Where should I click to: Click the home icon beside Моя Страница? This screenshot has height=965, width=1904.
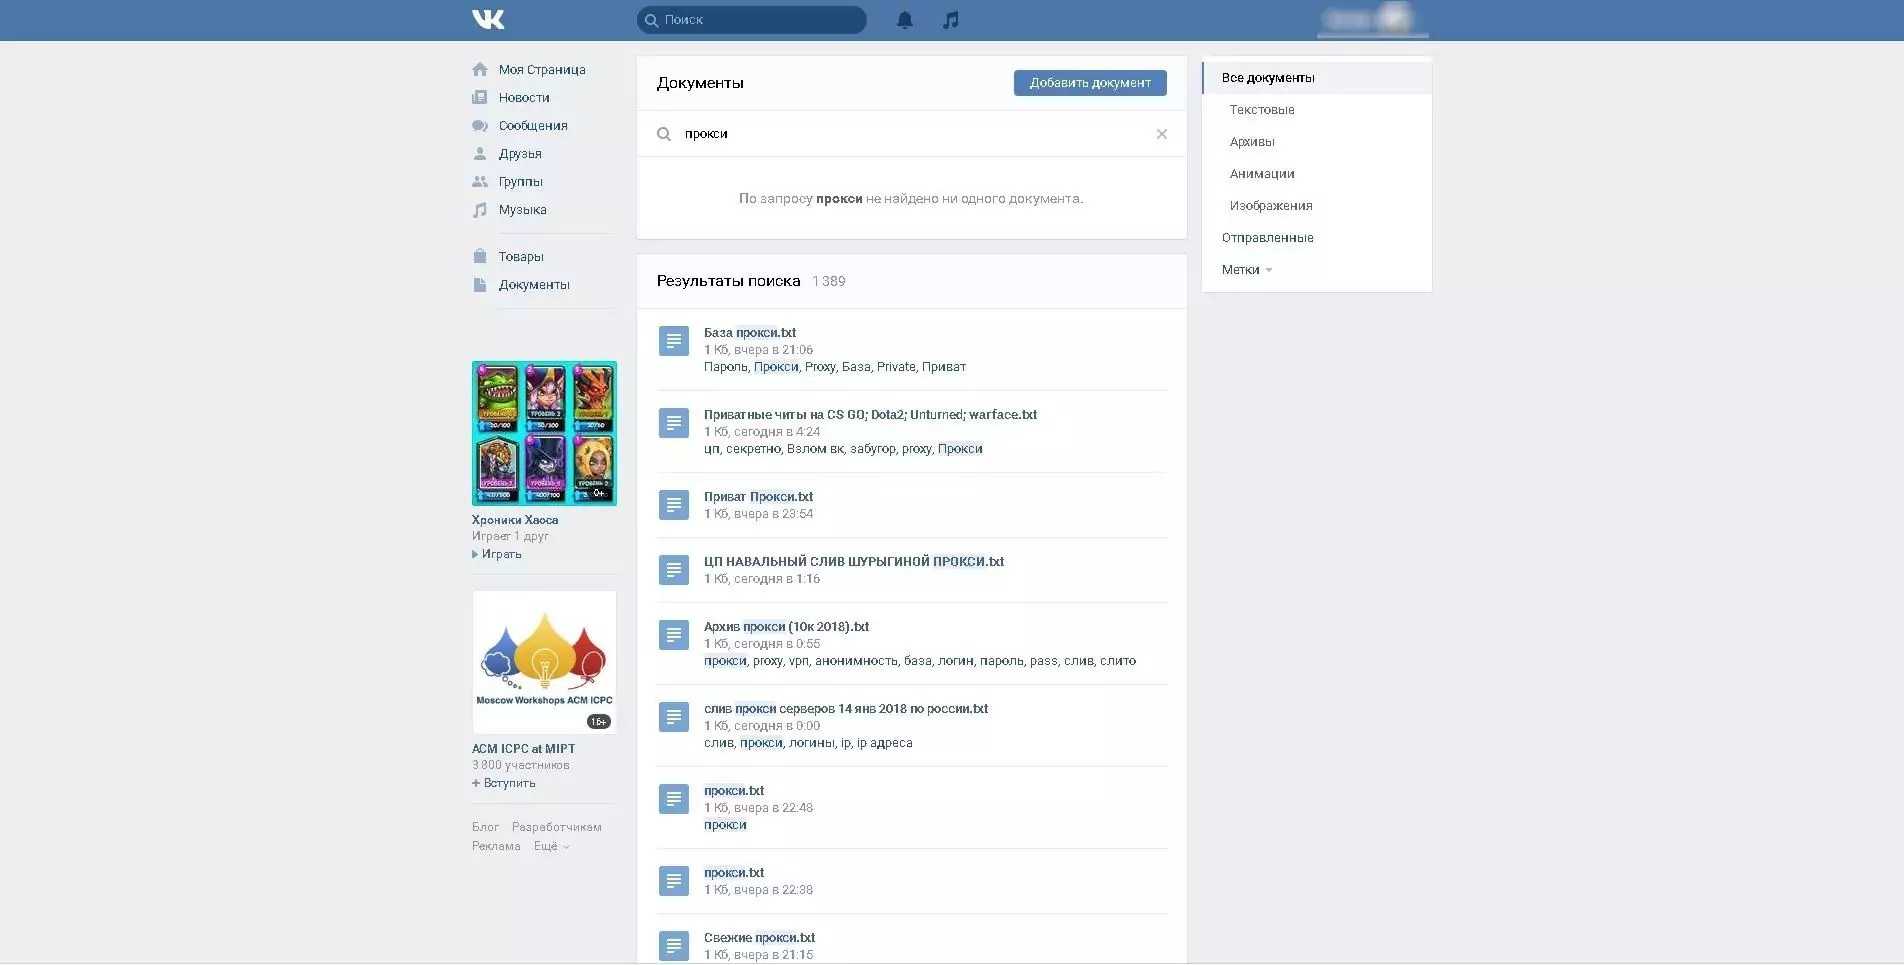tap(480, 70)
